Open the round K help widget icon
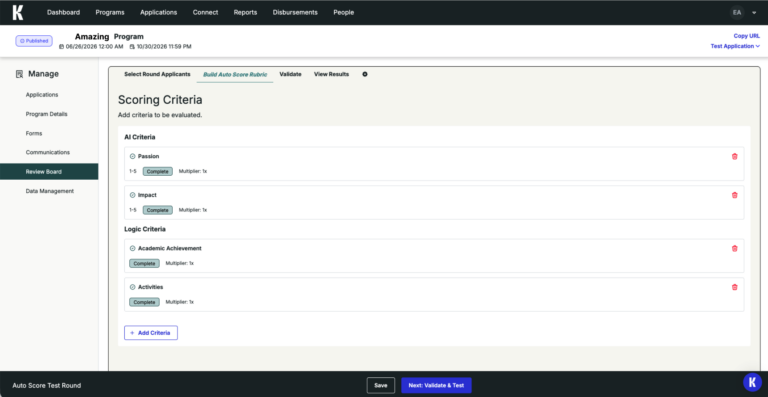The height and width of the screenshot is (397, 768). click(752, 382)
